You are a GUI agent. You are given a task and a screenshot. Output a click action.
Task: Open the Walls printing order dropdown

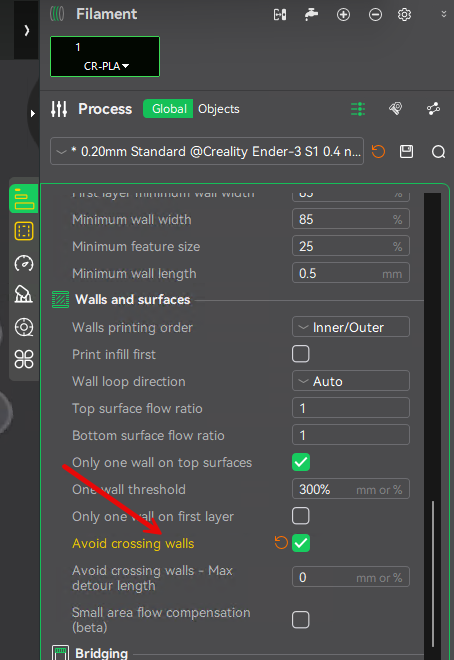pyautogui.click(x=351, y=327)
